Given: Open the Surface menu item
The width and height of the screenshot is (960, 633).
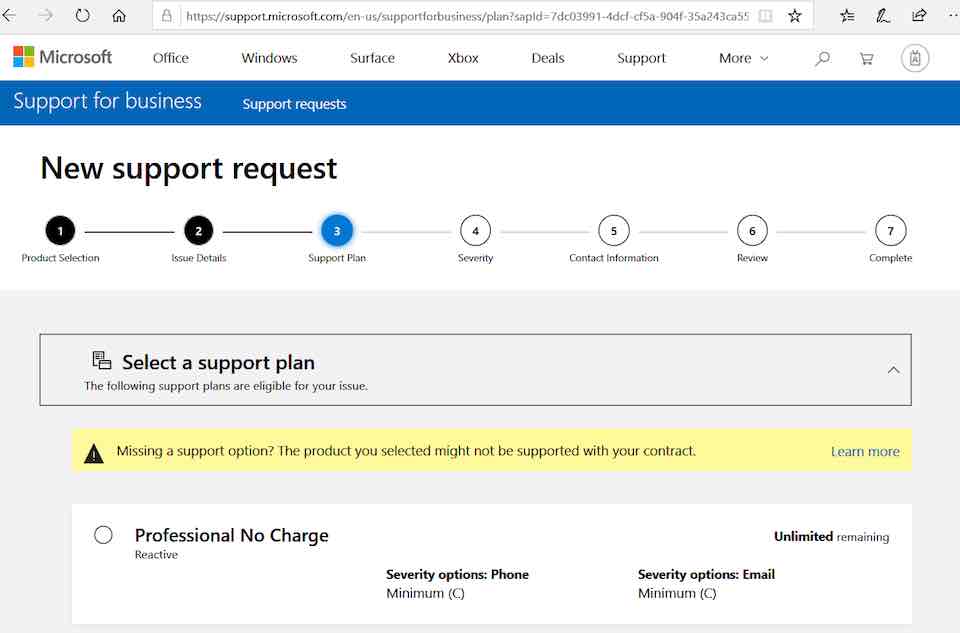Looking at the screenshot, I should (x=372, y=58).
